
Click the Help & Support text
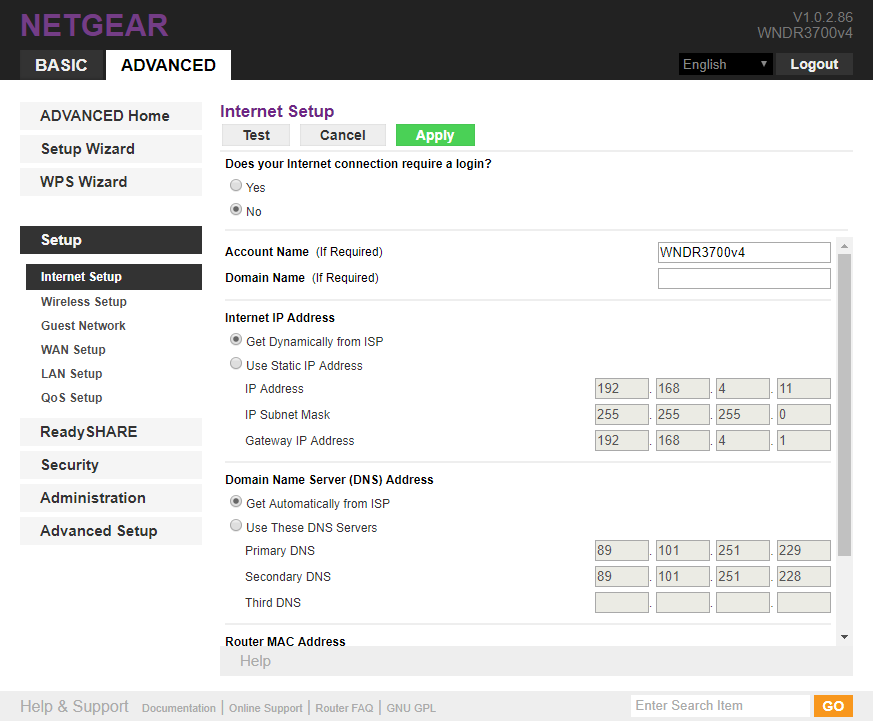[x=74, y=707]
